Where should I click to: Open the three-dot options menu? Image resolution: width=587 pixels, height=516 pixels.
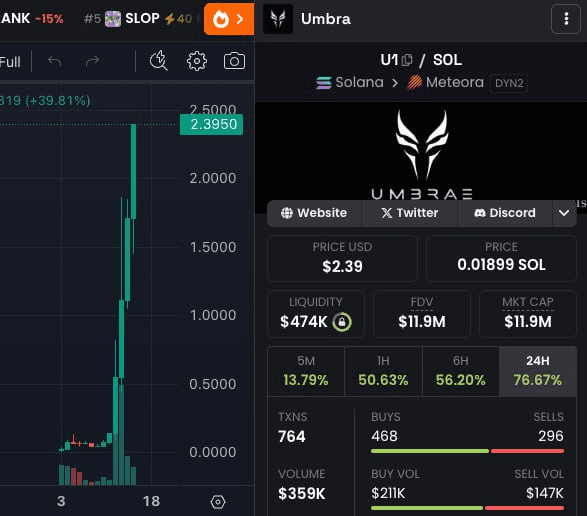566,19
